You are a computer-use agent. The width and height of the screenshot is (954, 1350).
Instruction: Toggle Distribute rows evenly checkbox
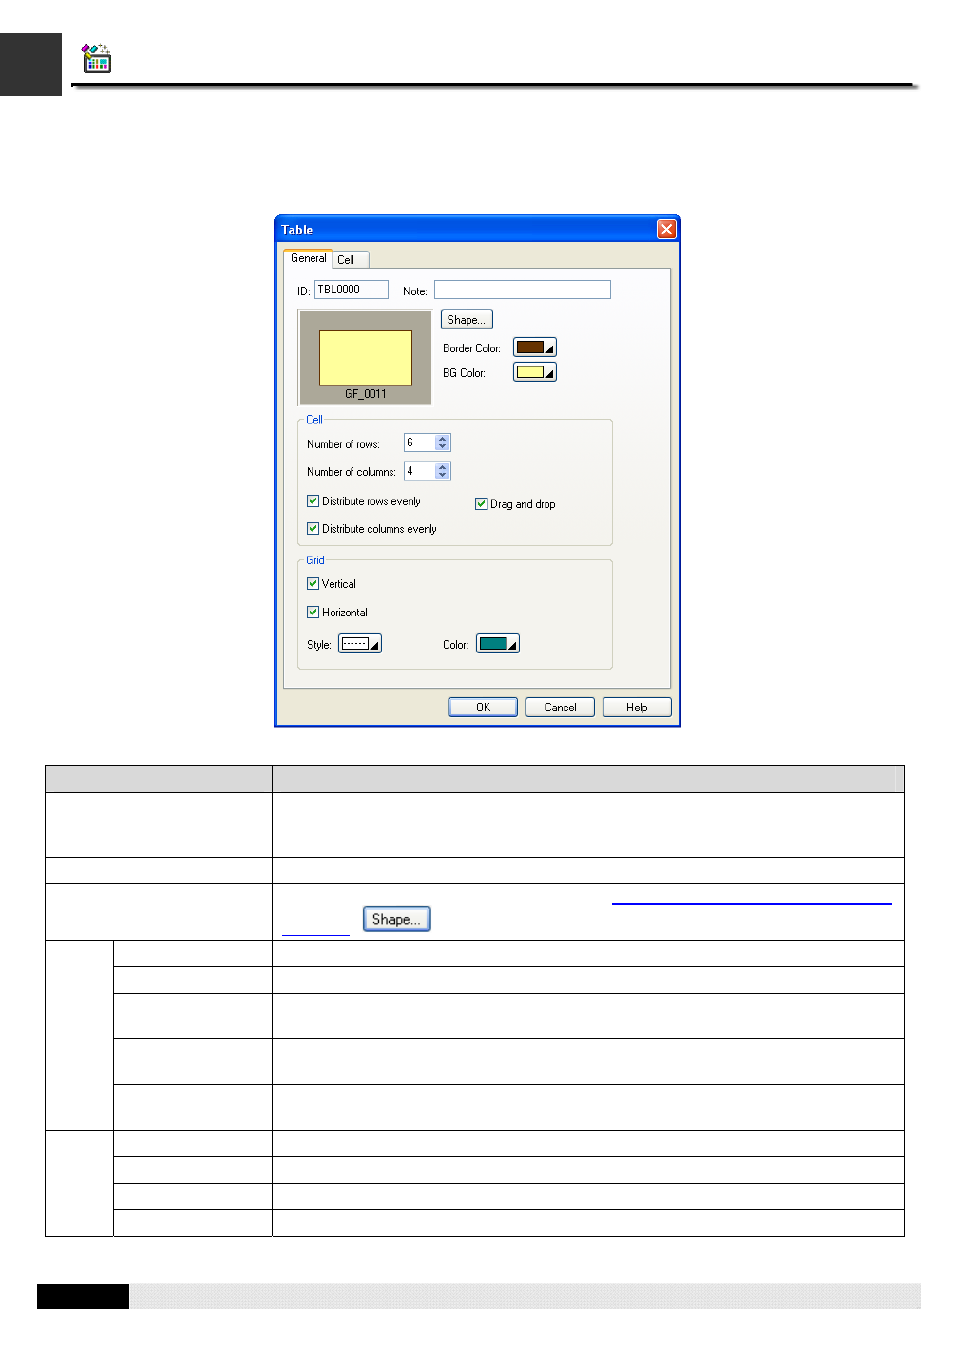(x=313, y=501)
